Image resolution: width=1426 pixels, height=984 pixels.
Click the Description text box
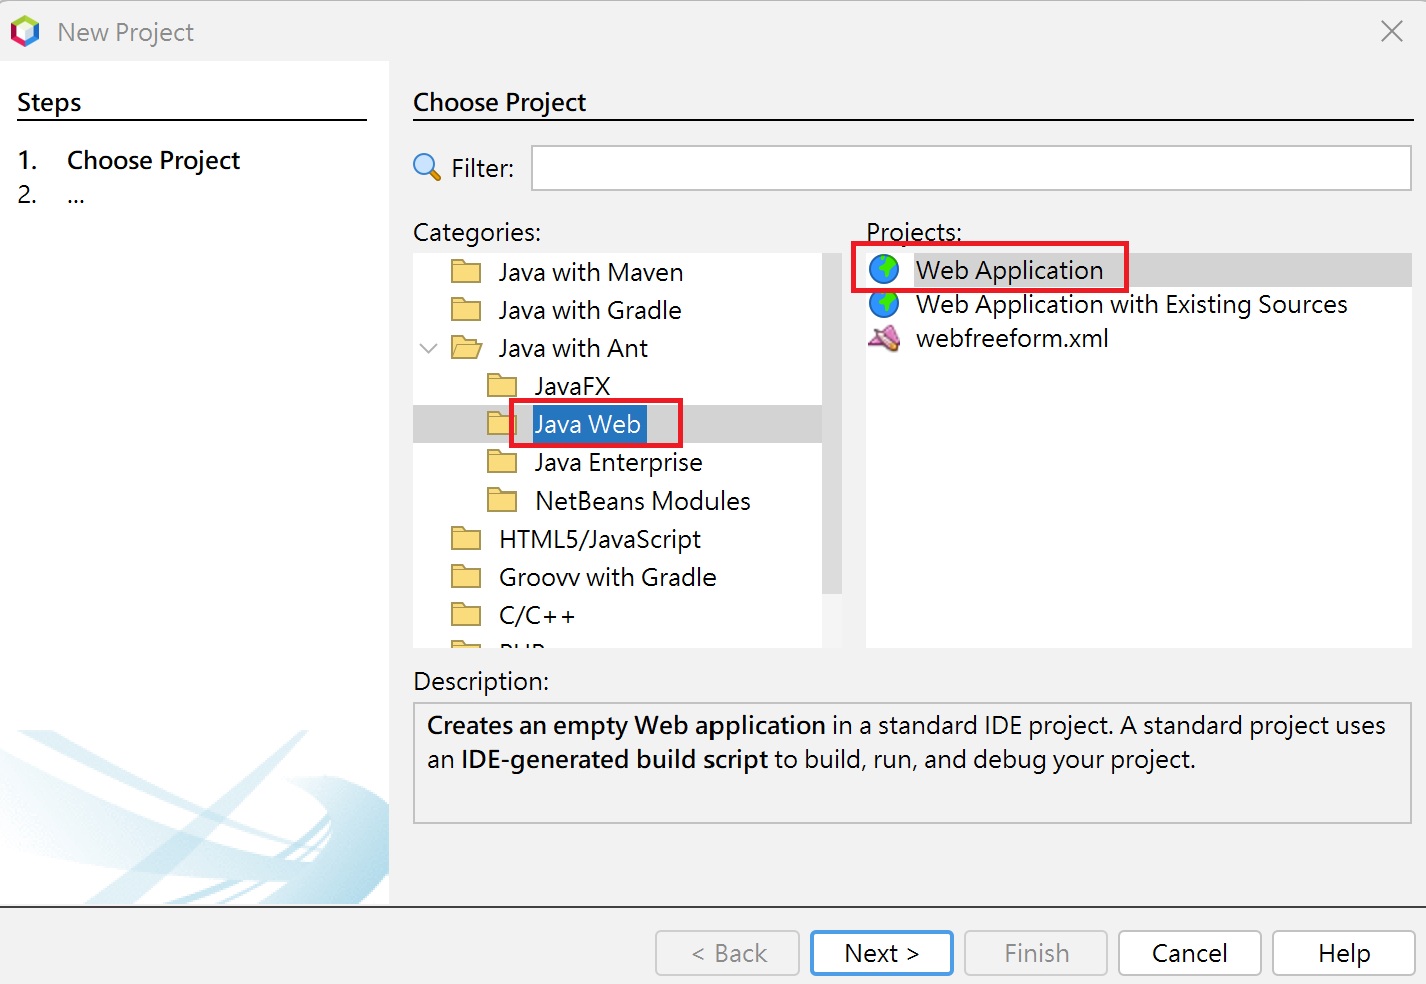click(x=912, y=763)
